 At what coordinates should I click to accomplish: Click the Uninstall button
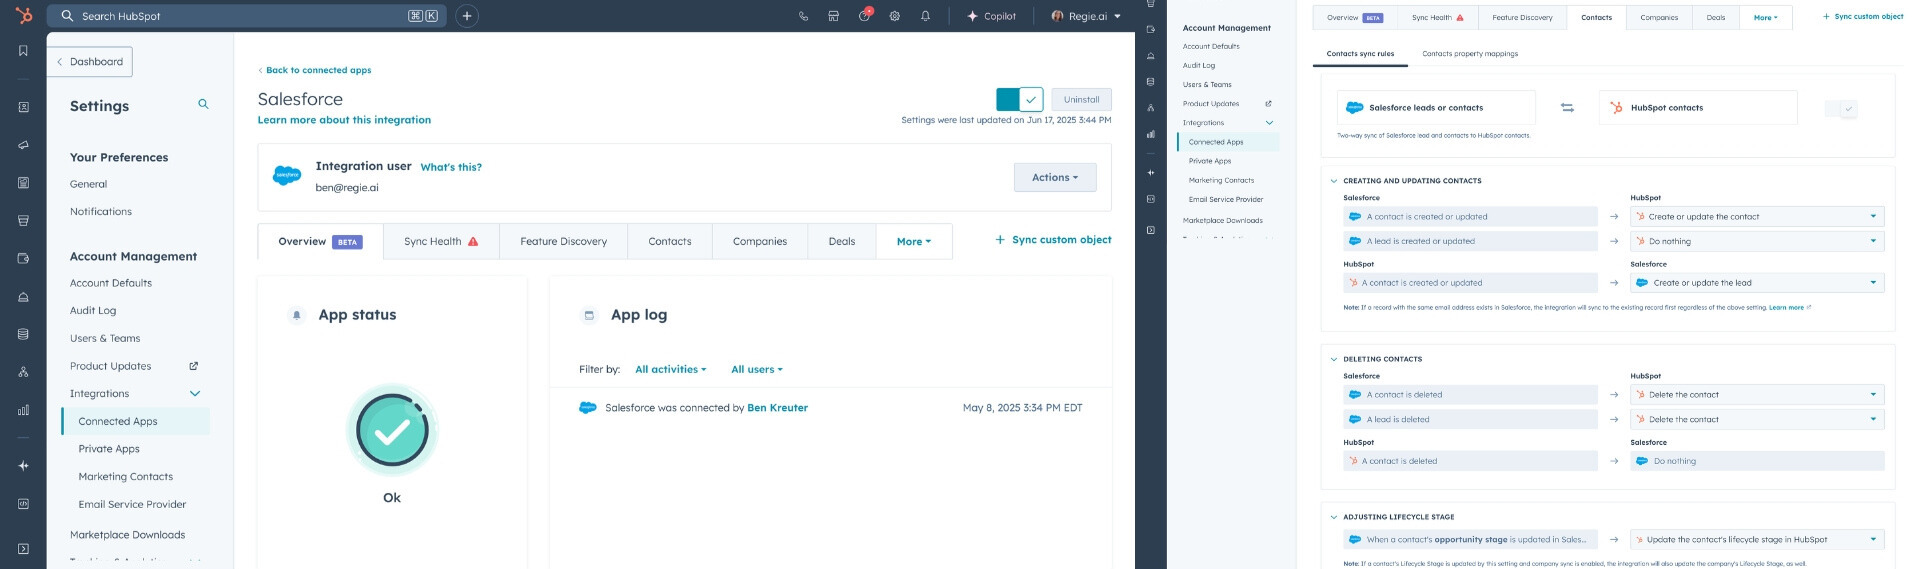coord(1081,99)
